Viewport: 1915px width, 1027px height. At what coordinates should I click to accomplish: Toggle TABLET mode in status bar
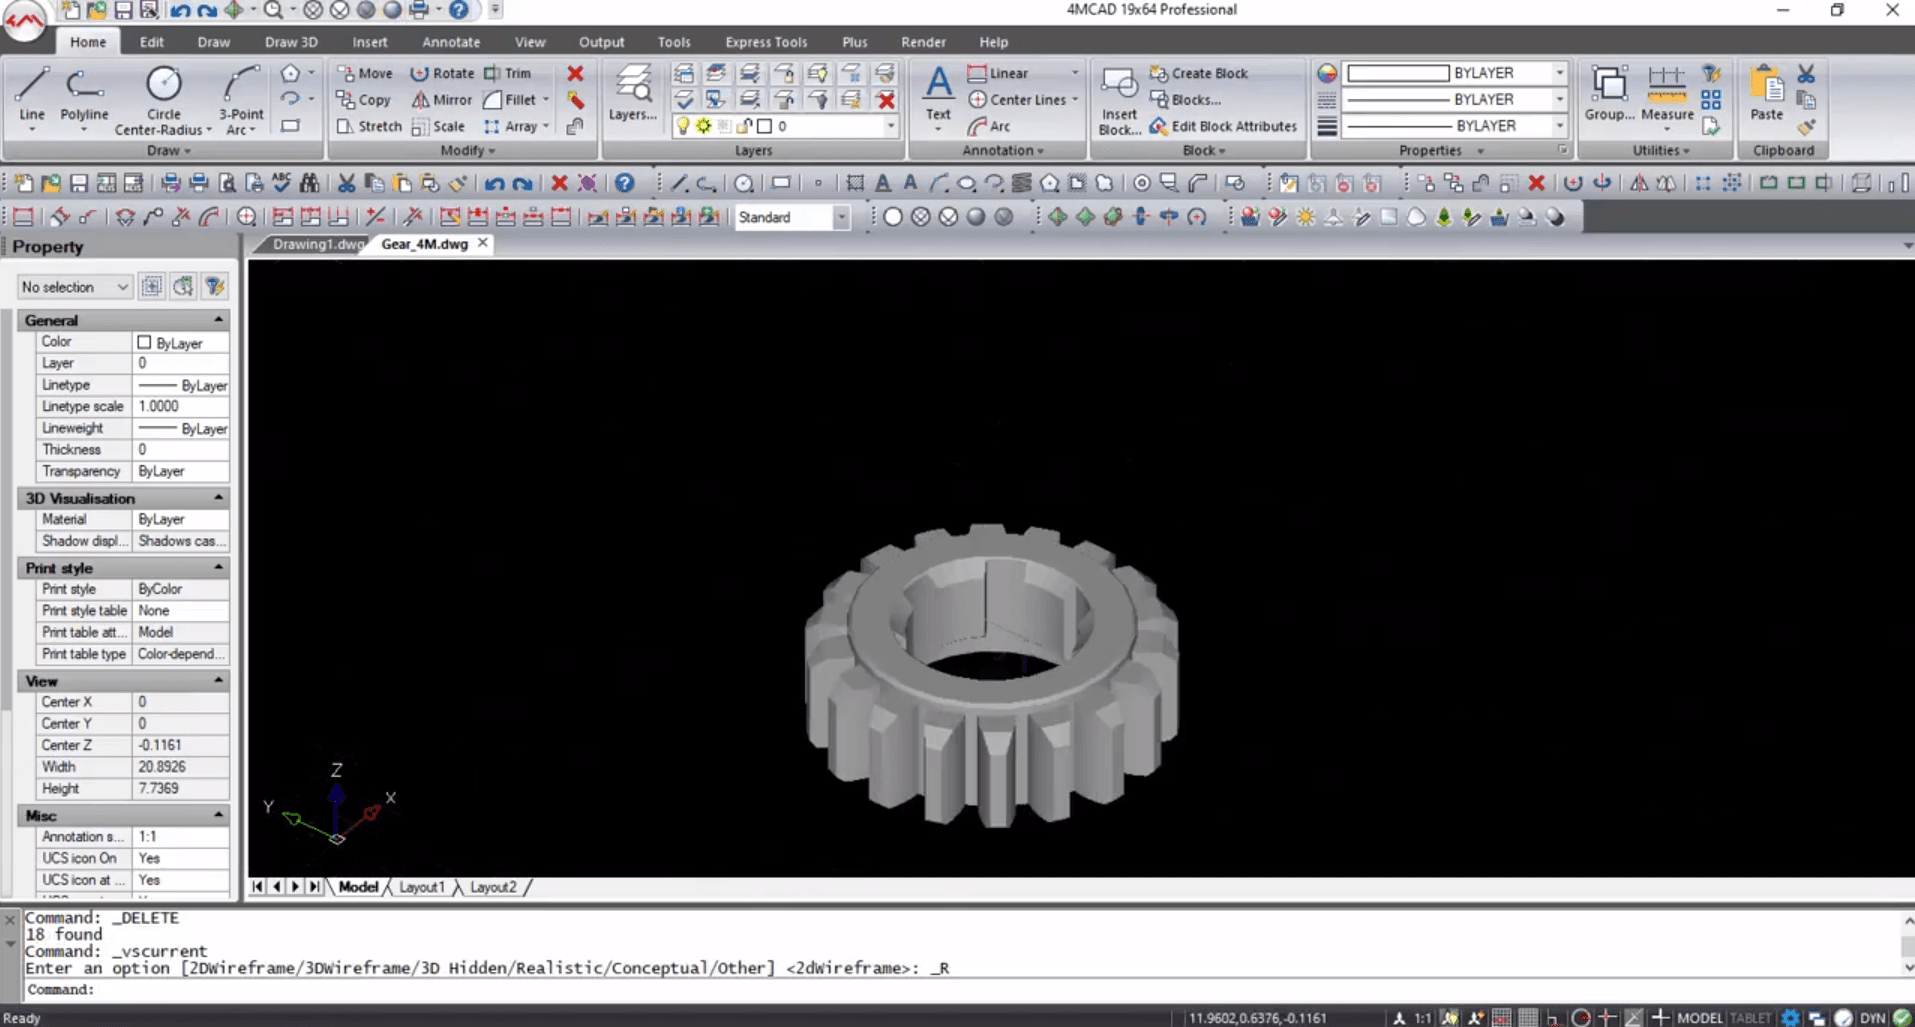click(x=1750, y=1018)
